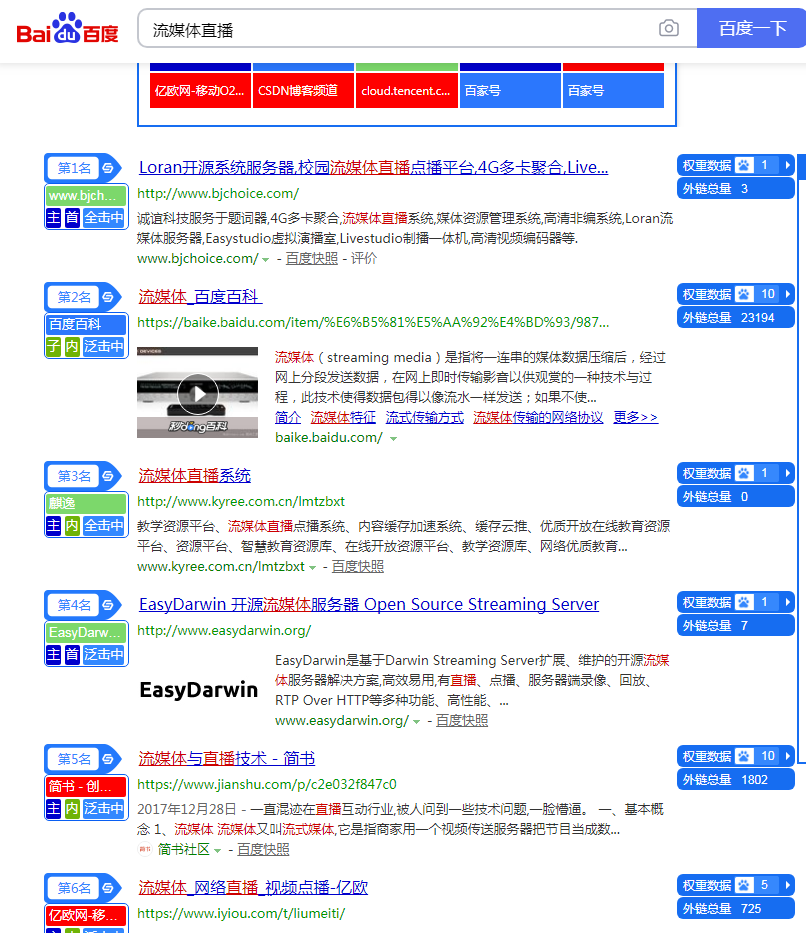Open the http://www.bjchoice.com/ green URL
The height and width of the screenshot is (933, 806).
218,193
